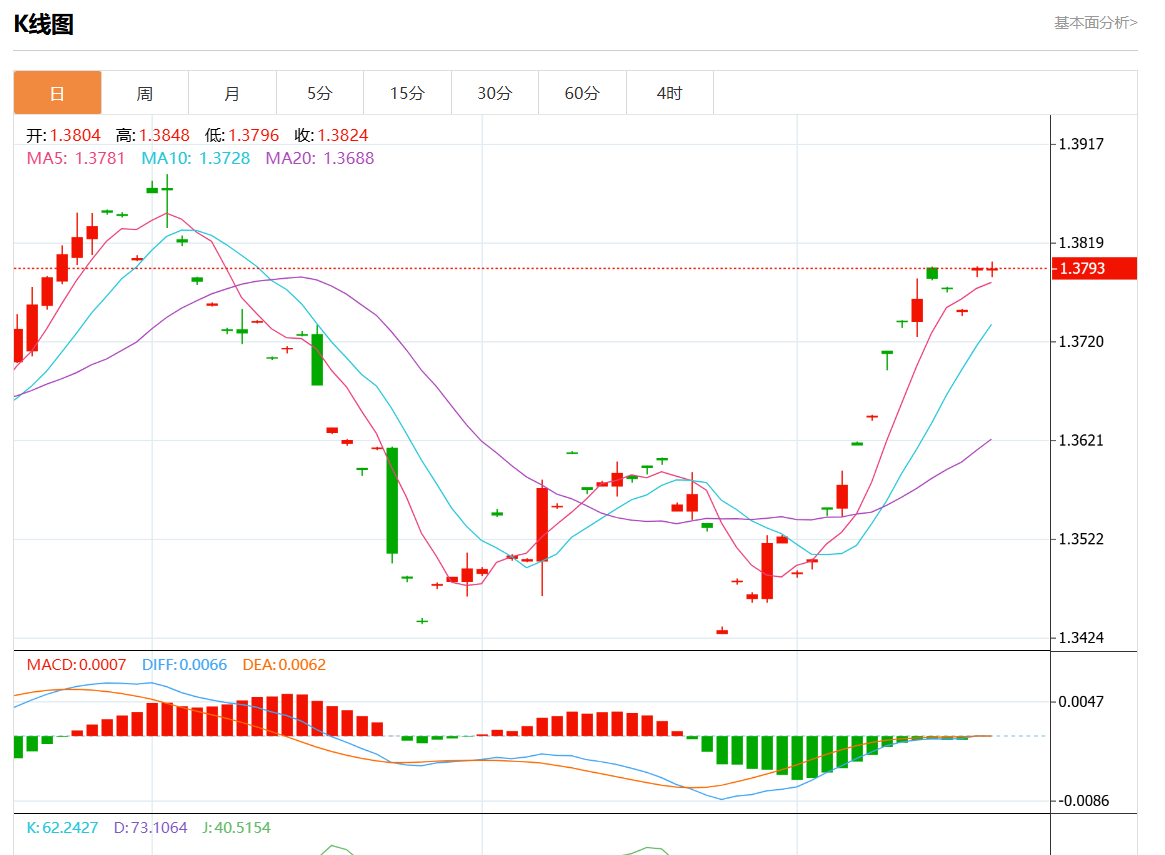Open the 4时 interval tab
The image size is (1165, 855).
[x=669, y=93]
